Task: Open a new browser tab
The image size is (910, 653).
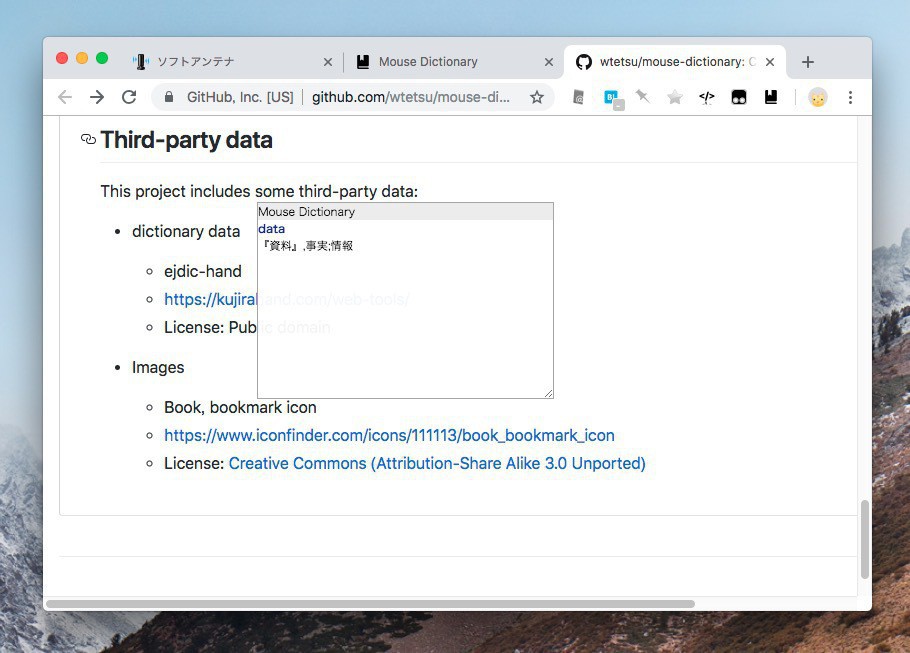Action: click(808, 62)
